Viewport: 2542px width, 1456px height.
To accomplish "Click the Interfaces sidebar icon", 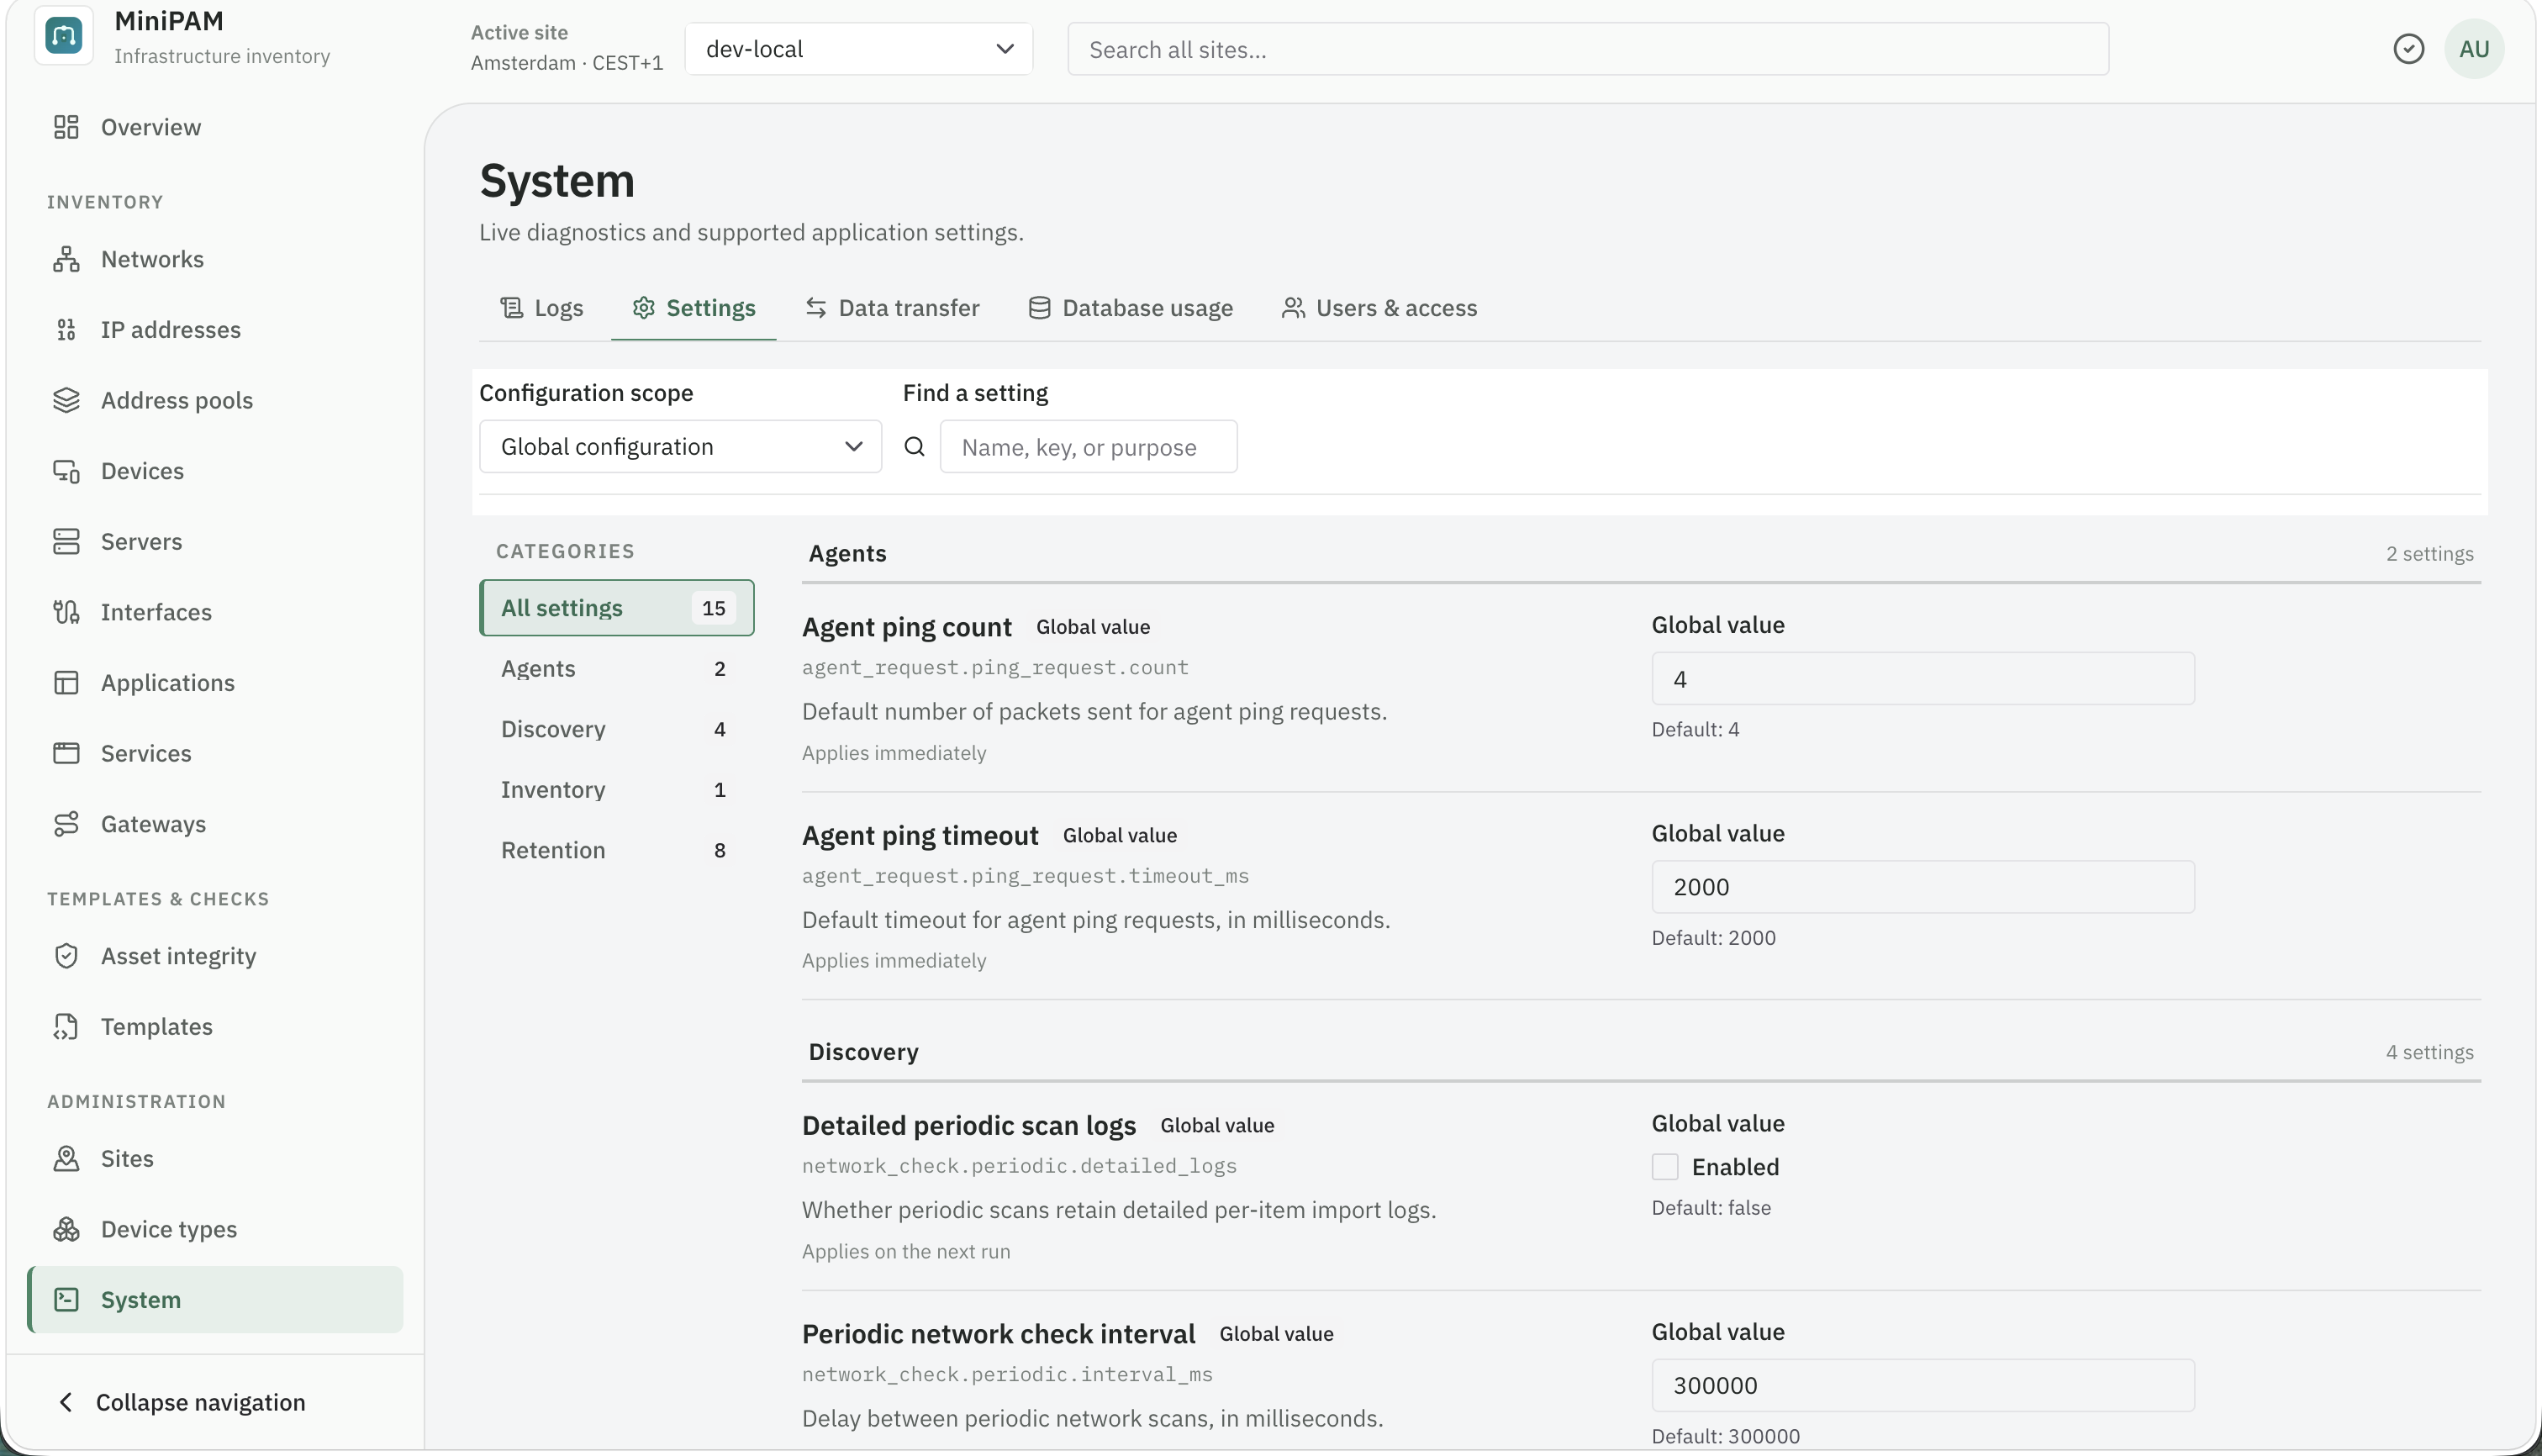I will (x=66, y=612).
